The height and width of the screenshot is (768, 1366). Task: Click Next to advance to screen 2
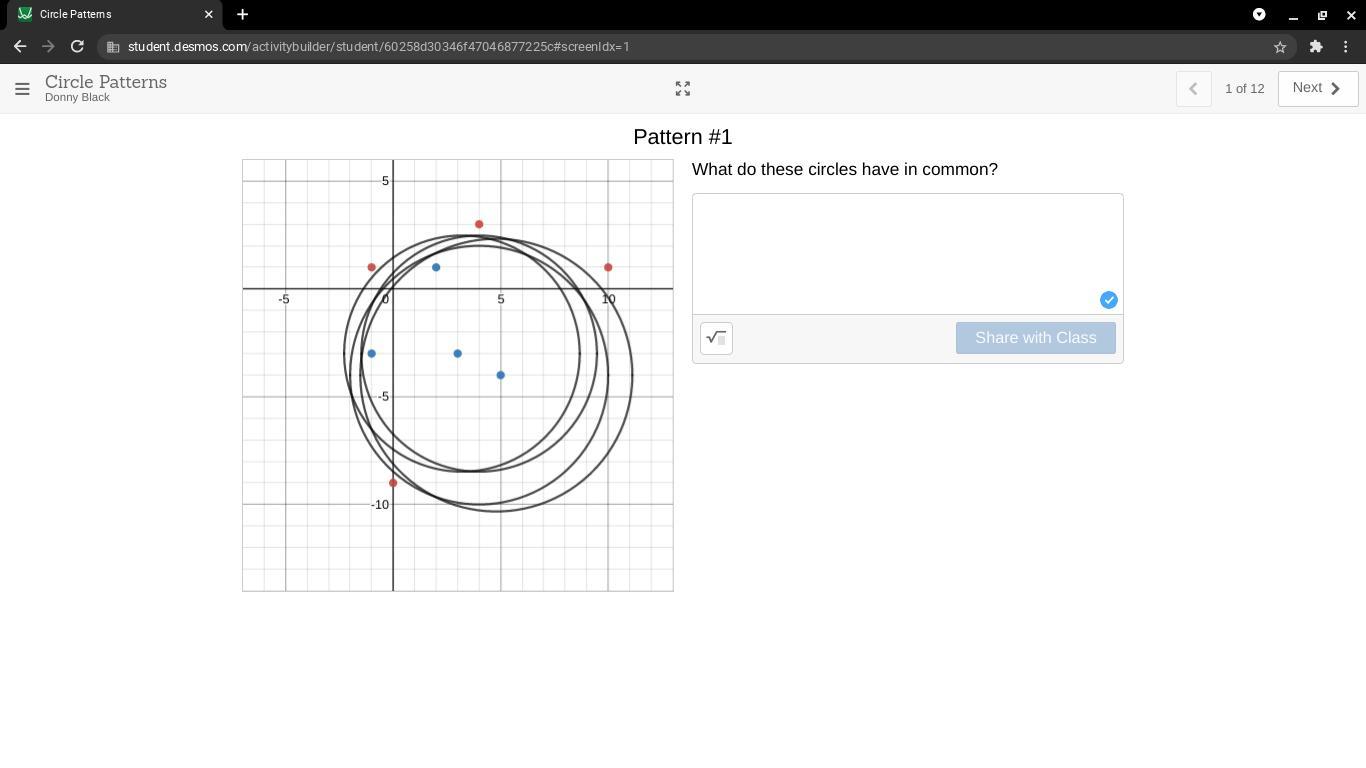coord(1318,88)
